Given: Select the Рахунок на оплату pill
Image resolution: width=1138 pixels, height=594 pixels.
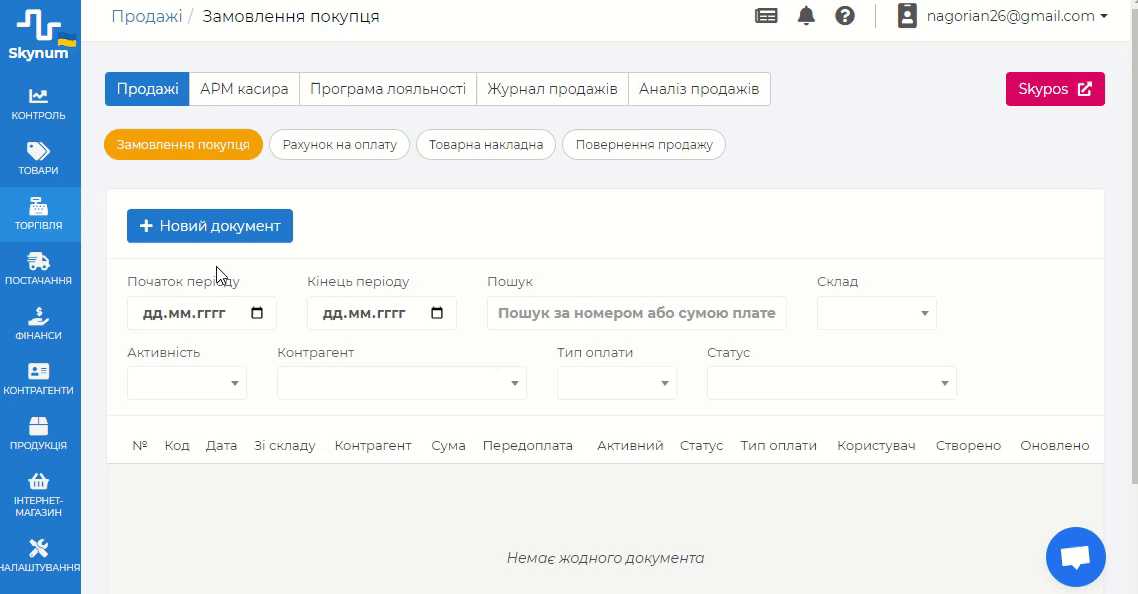Looking at the screenshot, I should 340,144.
